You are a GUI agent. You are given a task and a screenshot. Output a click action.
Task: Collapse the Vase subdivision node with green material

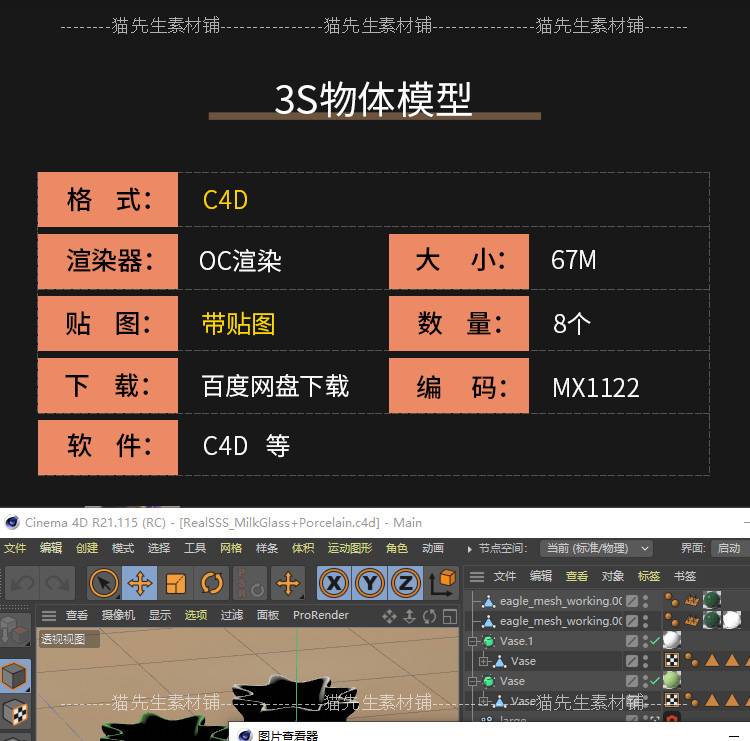(x=473, y=681)
